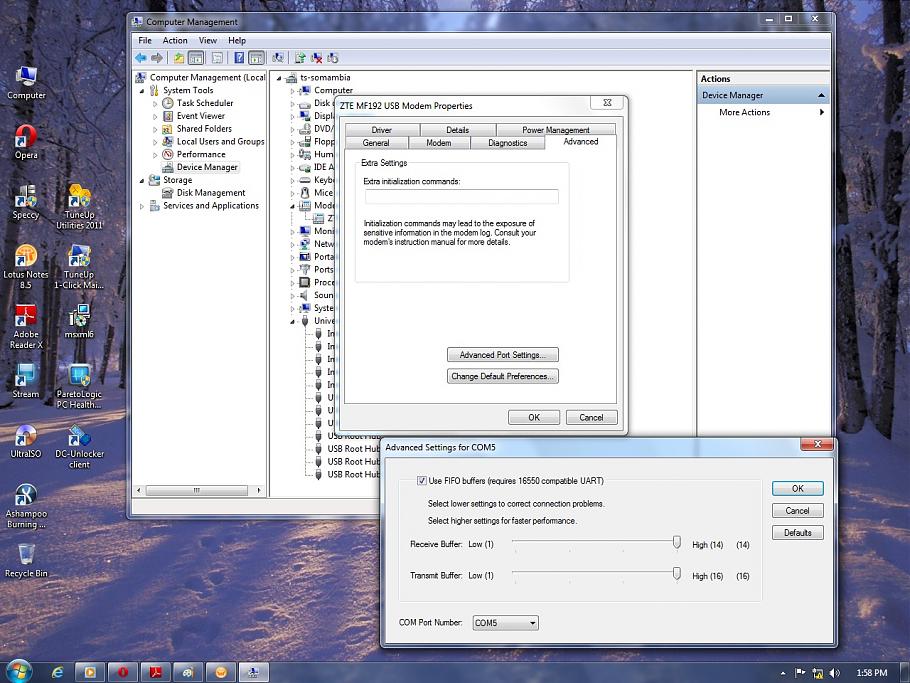Click the Extra initialization commands field
Viewport: 910px width, 683px height.
461,197
